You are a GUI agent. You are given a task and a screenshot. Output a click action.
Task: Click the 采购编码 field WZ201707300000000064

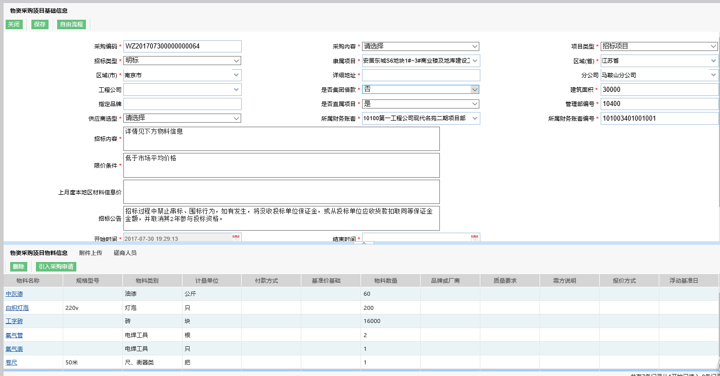[182, 46]
